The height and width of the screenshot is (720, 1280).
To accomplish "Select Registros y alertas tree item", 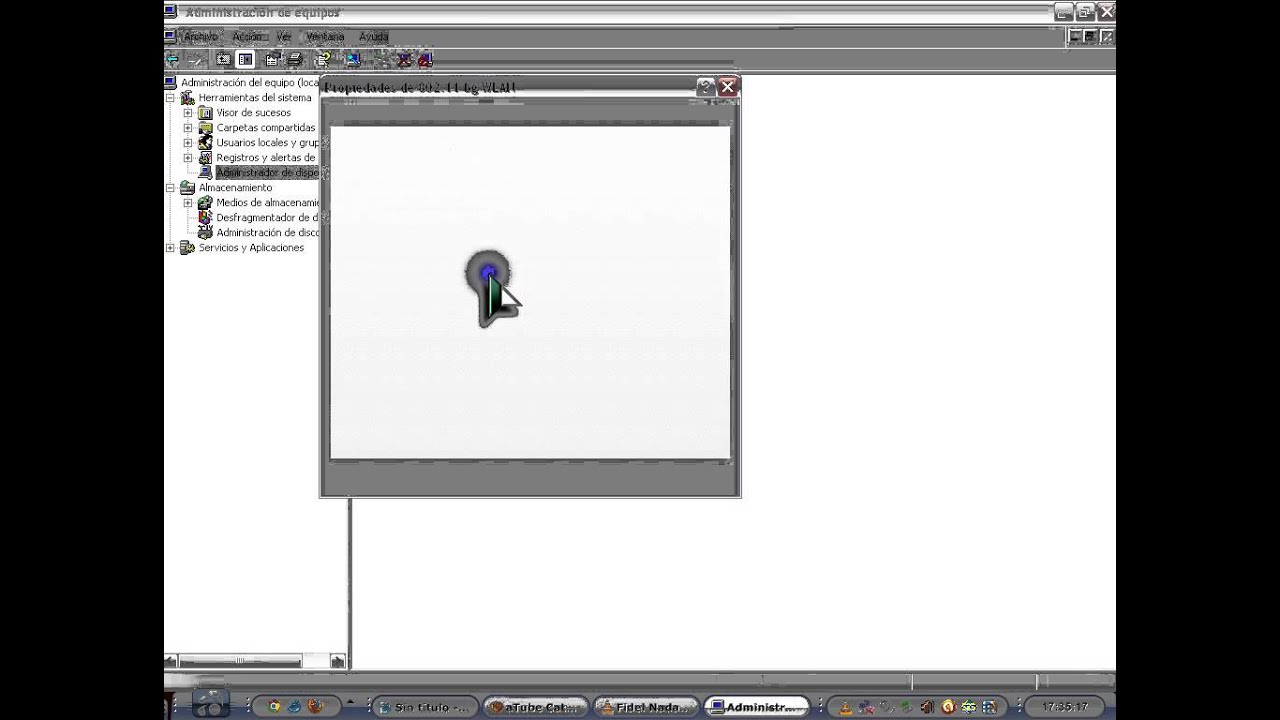I will click(x=266, y=158).
